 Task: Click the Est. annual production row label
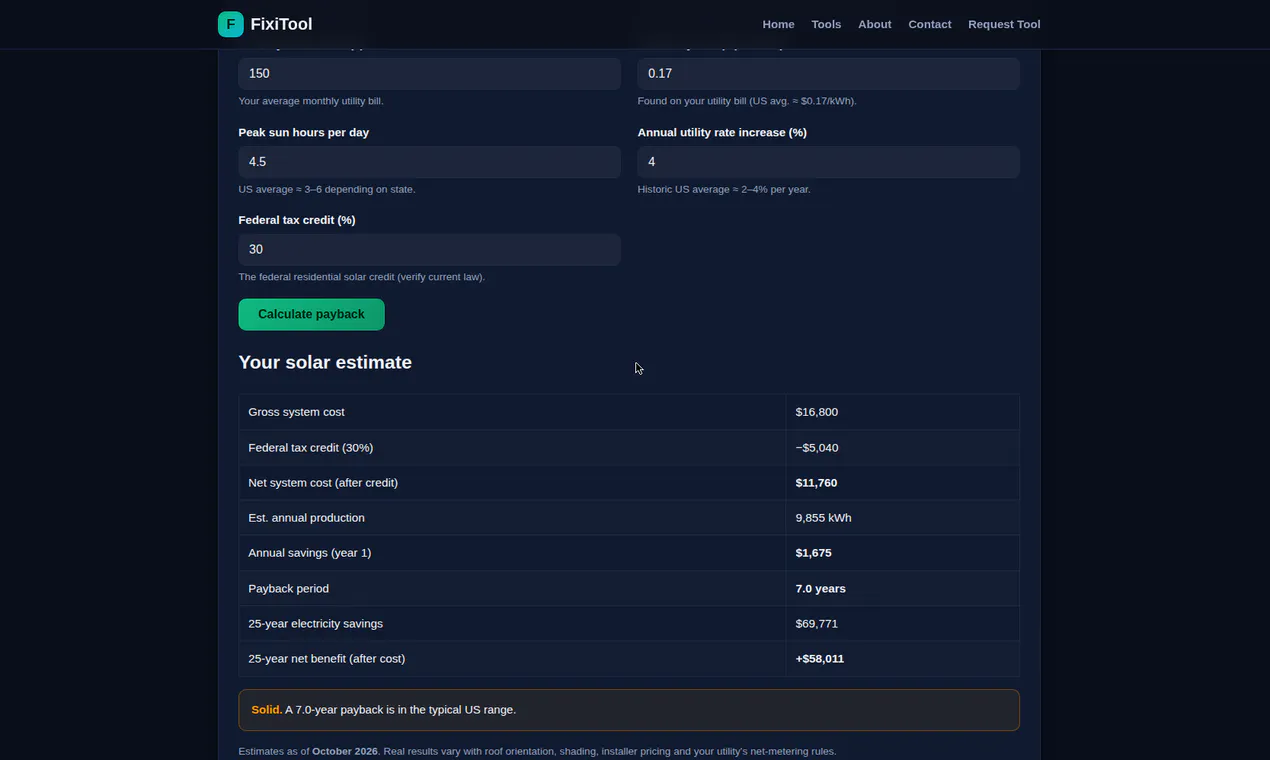pyautogui.click(x=306, y=518)
